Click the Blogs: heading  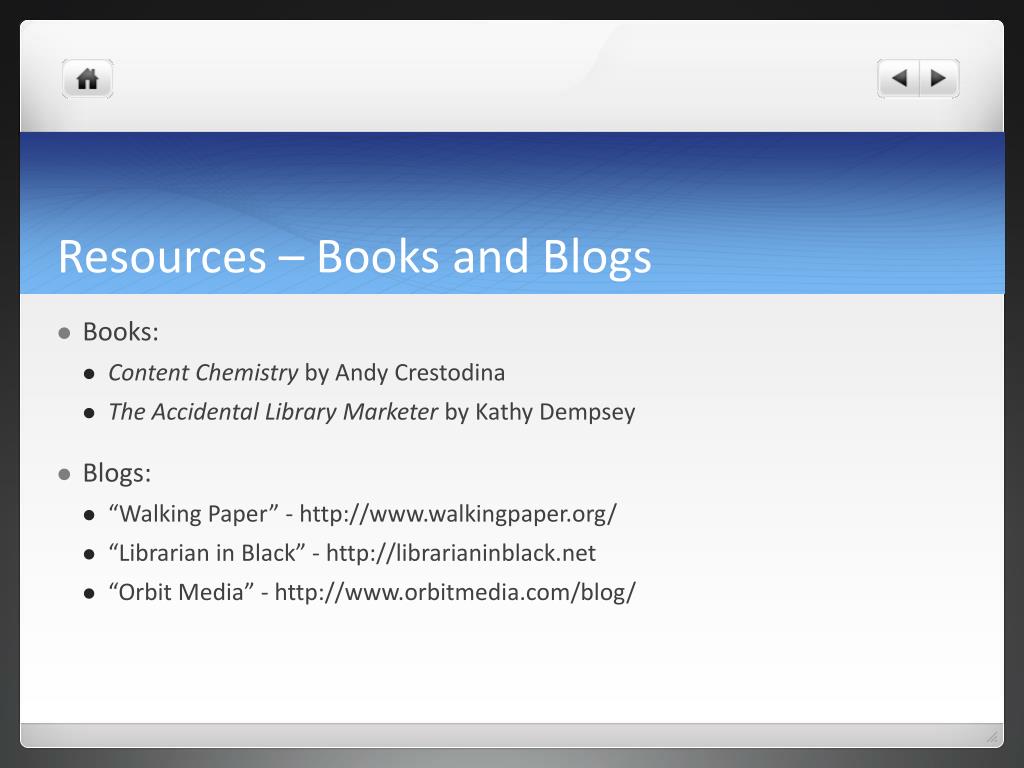117,473
